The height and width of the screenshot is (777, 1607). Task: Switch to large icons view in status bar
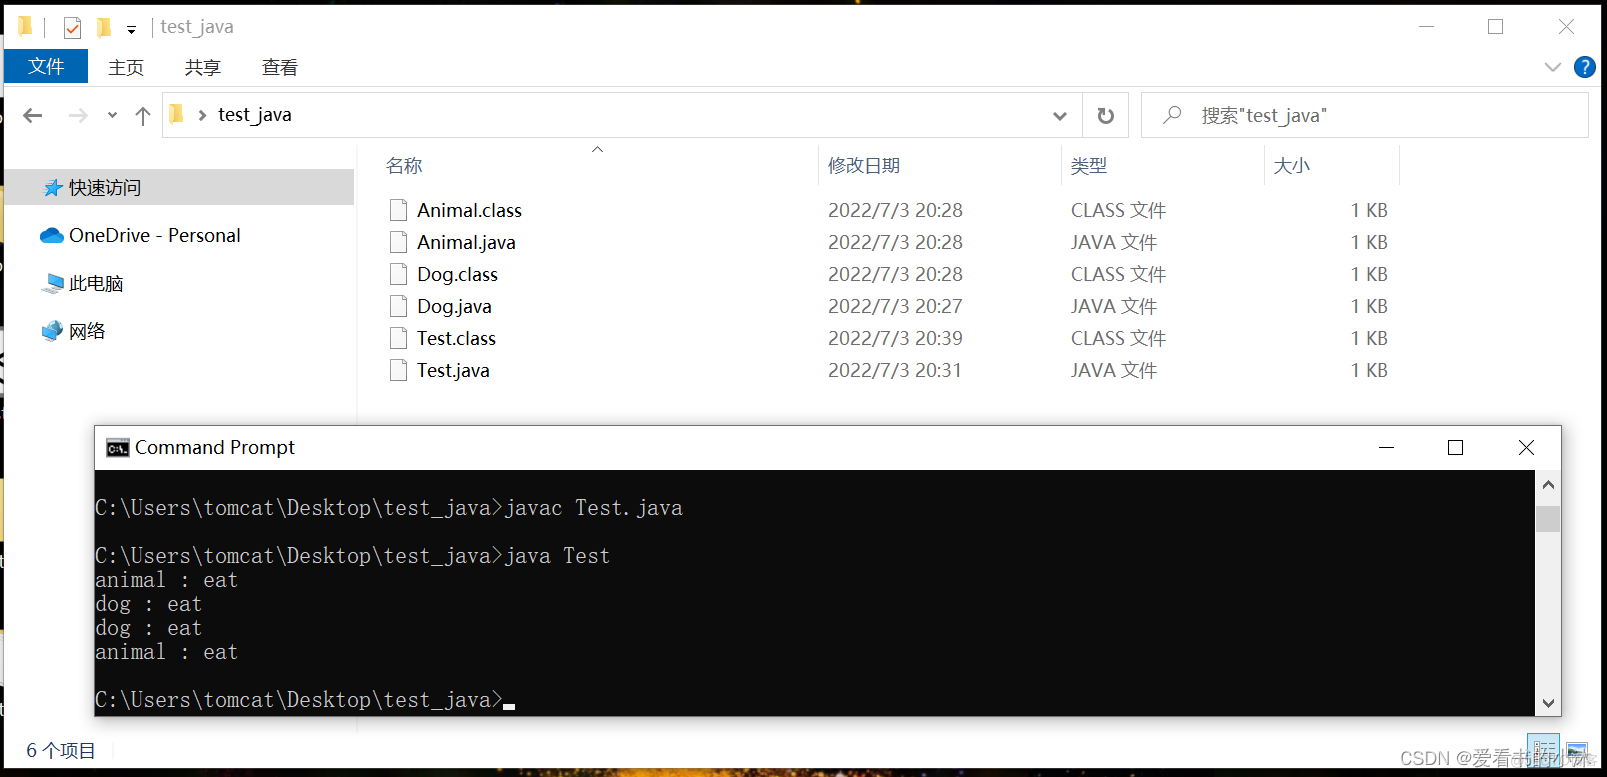point(1577,751)
